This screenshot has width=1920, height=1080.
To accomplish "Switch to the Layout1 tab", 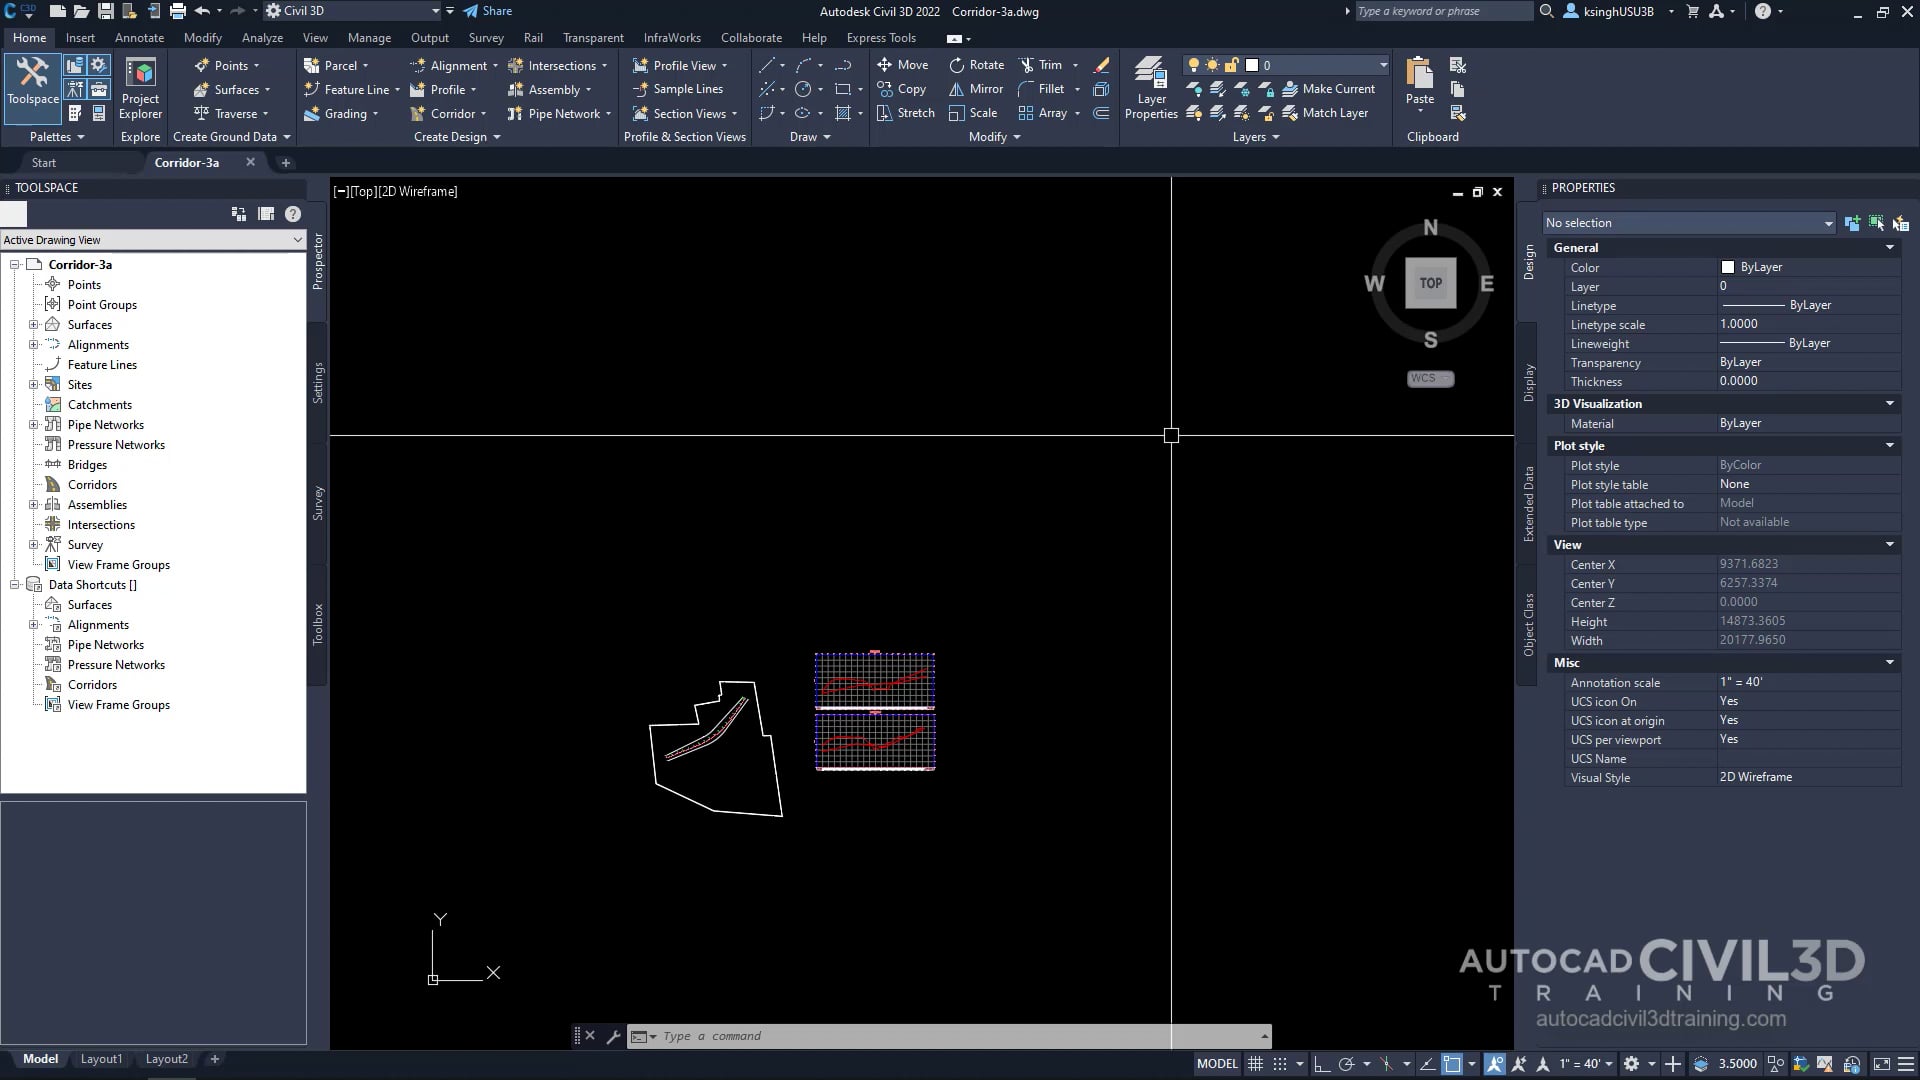I will pyautogui.click(x=101, y=1058).
